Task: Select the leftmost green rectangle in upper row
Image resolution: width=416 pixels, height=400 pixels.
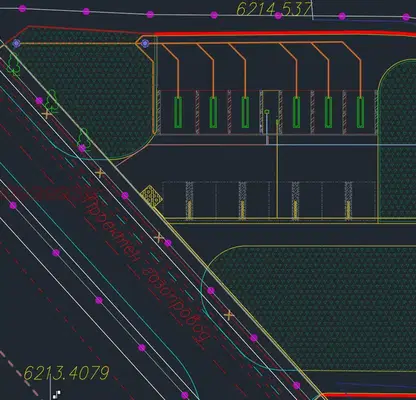Action: 178,112
